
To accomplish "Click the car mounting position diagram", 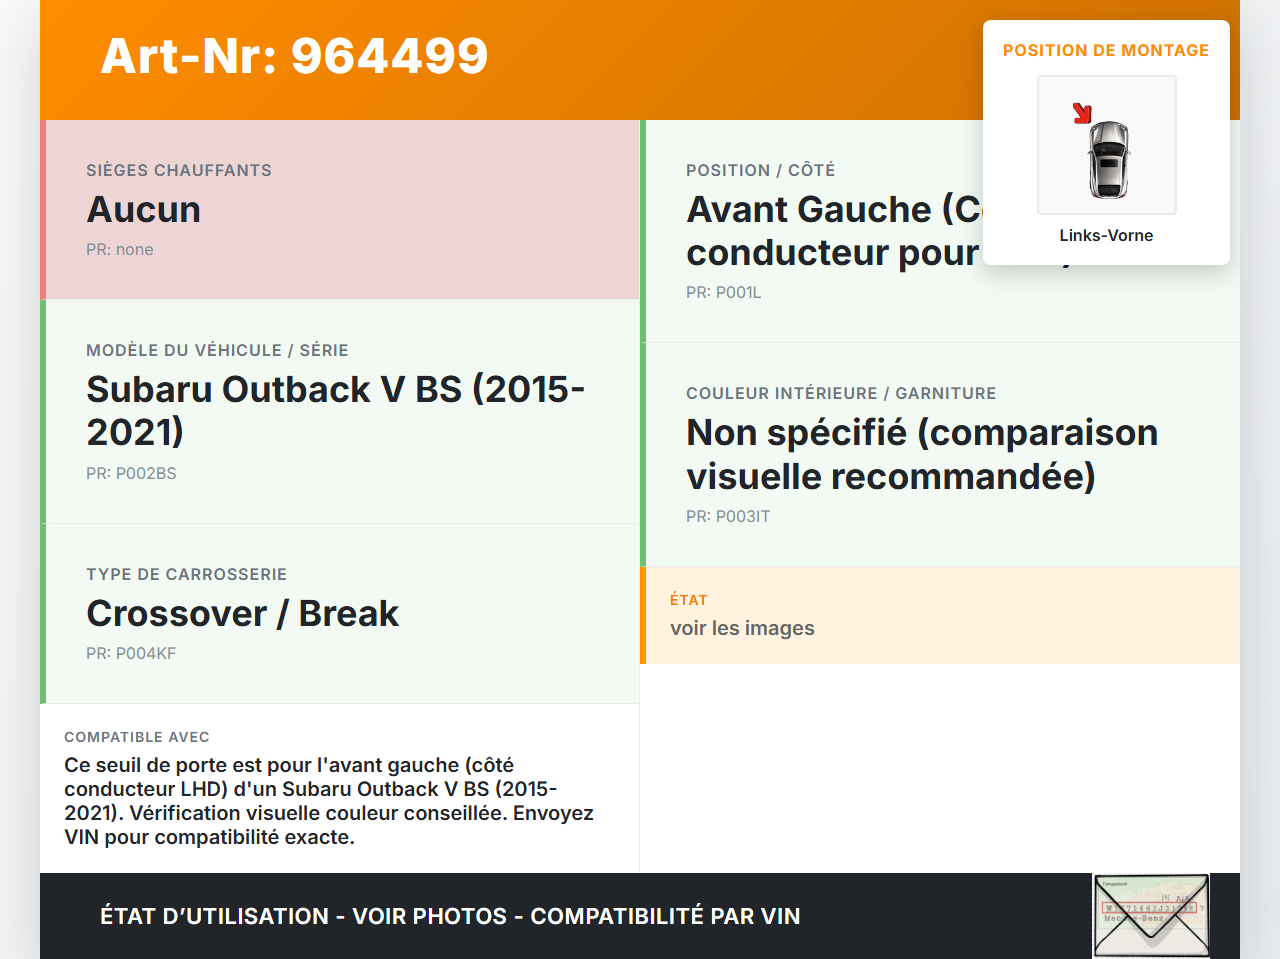I will click(x=1107, y=145).
